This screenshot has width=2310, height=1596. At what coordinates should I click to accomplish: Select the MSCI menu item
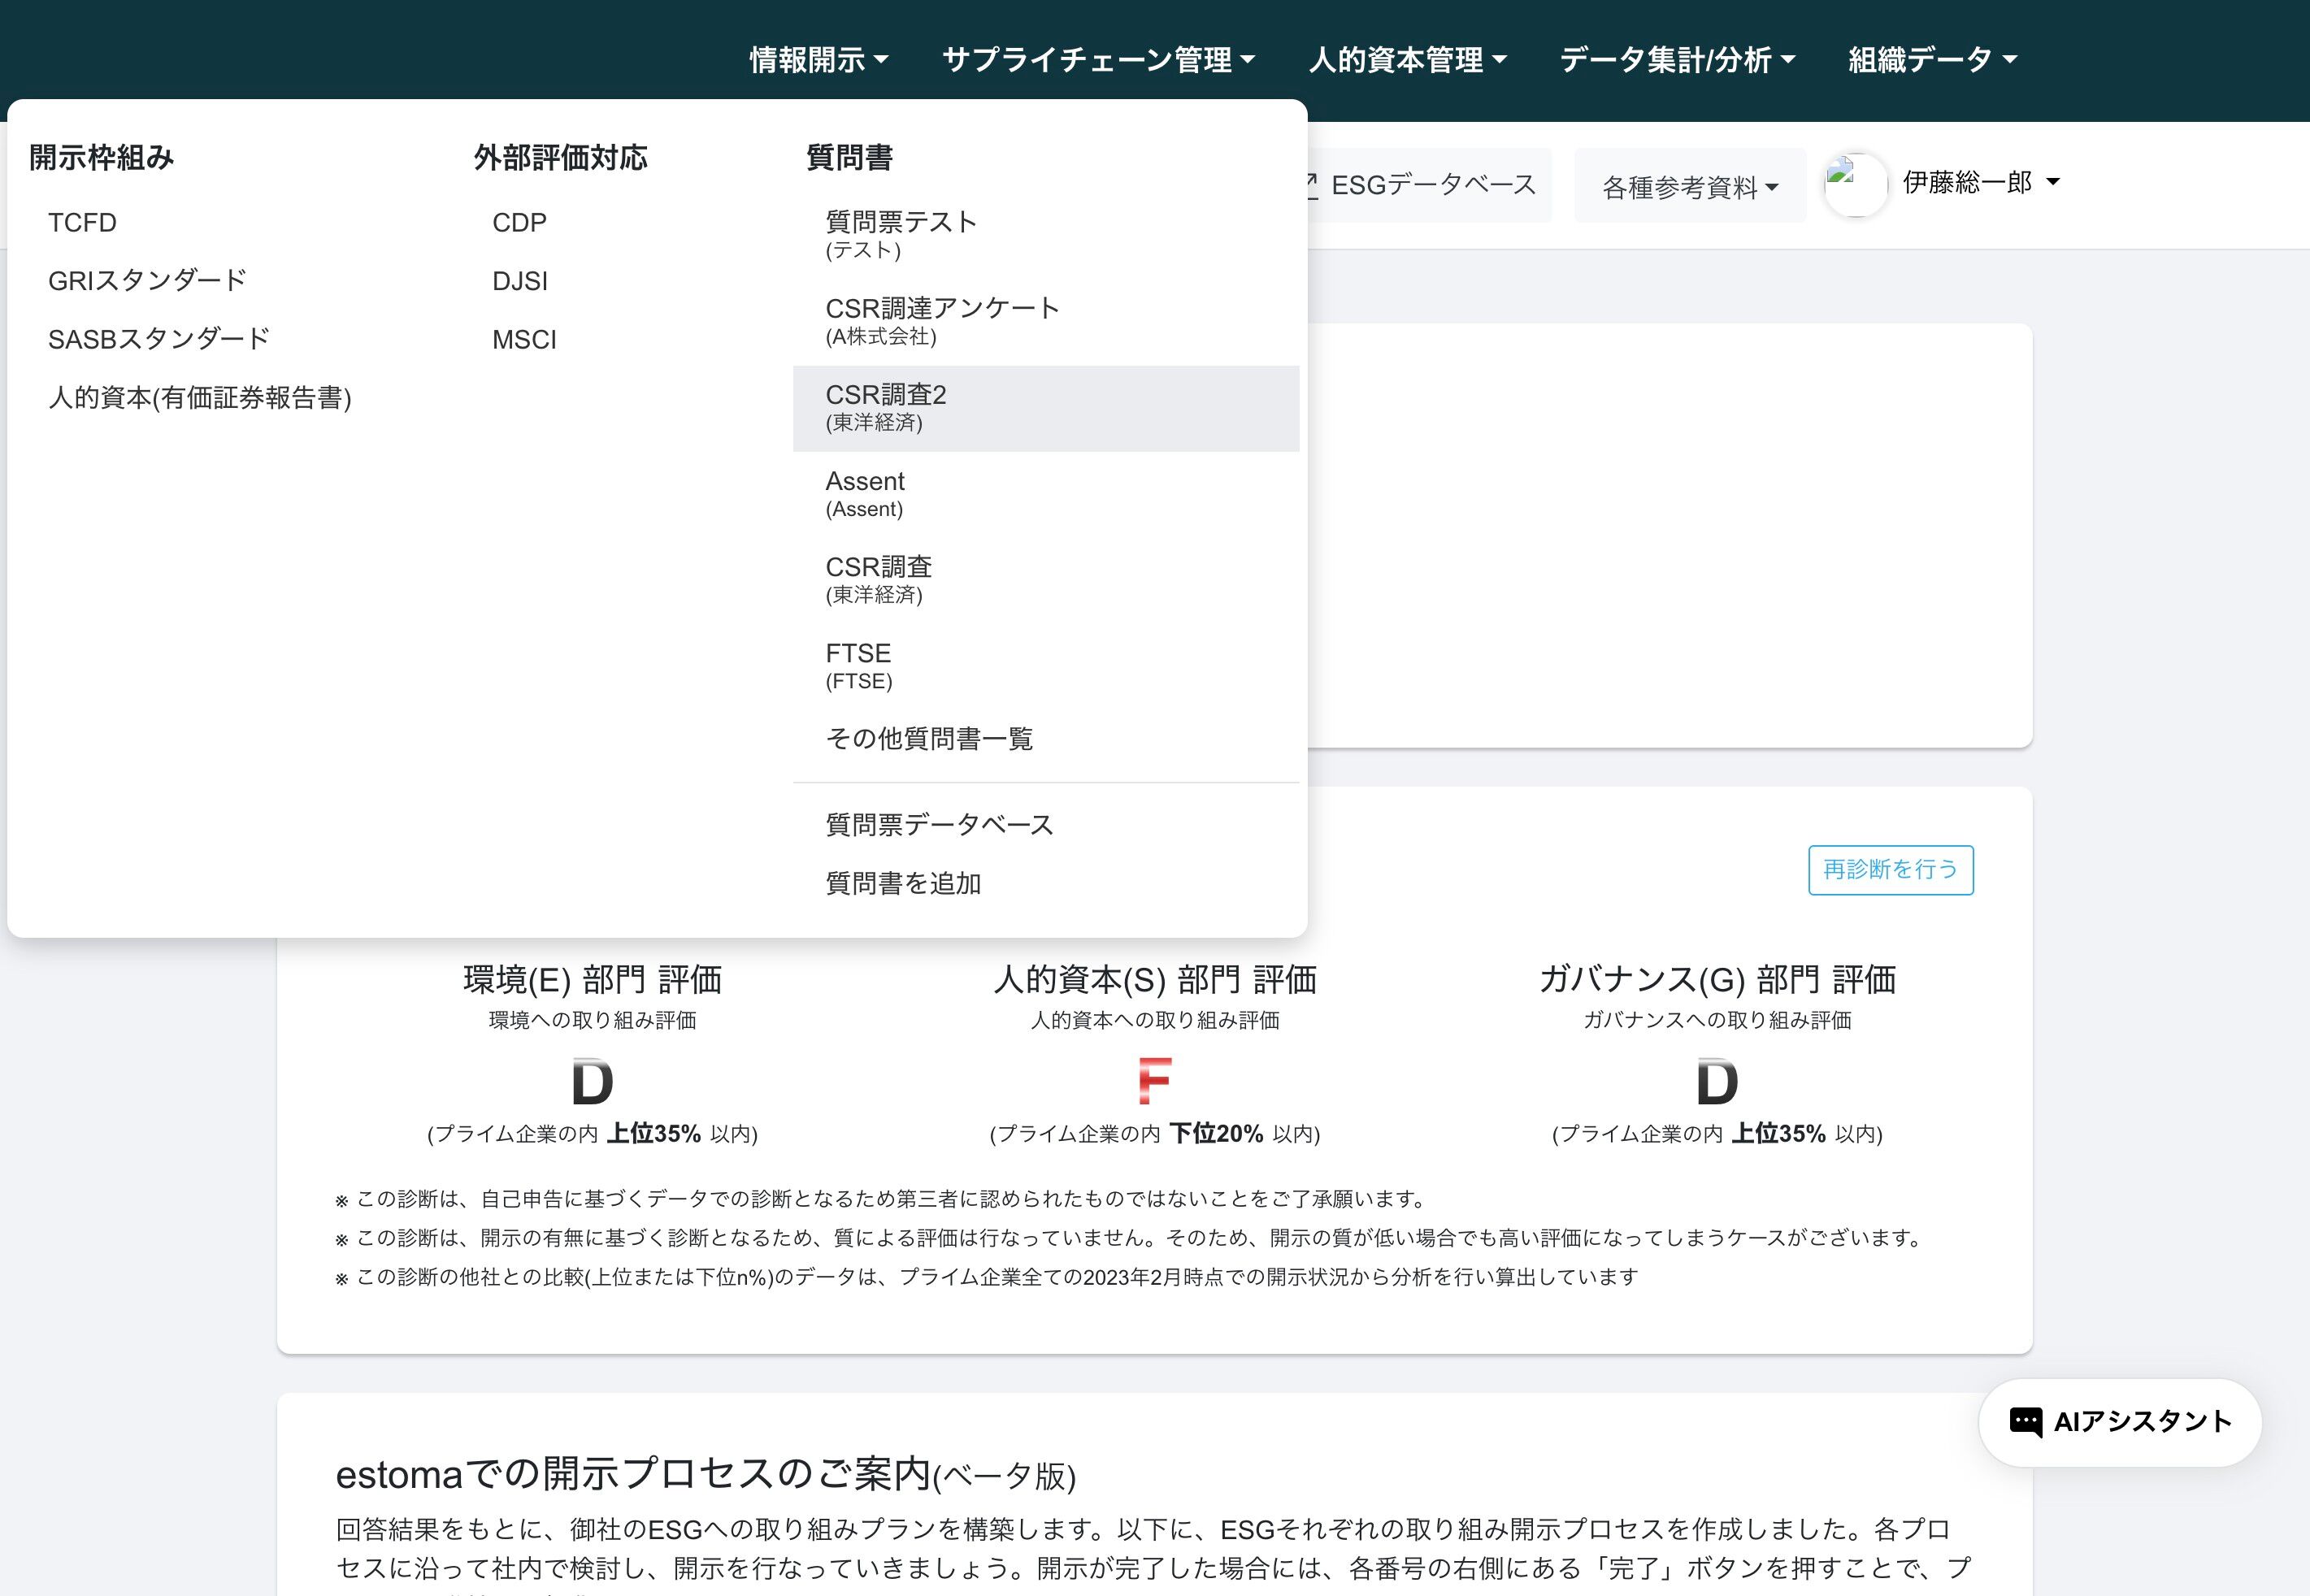coord(524,339)
